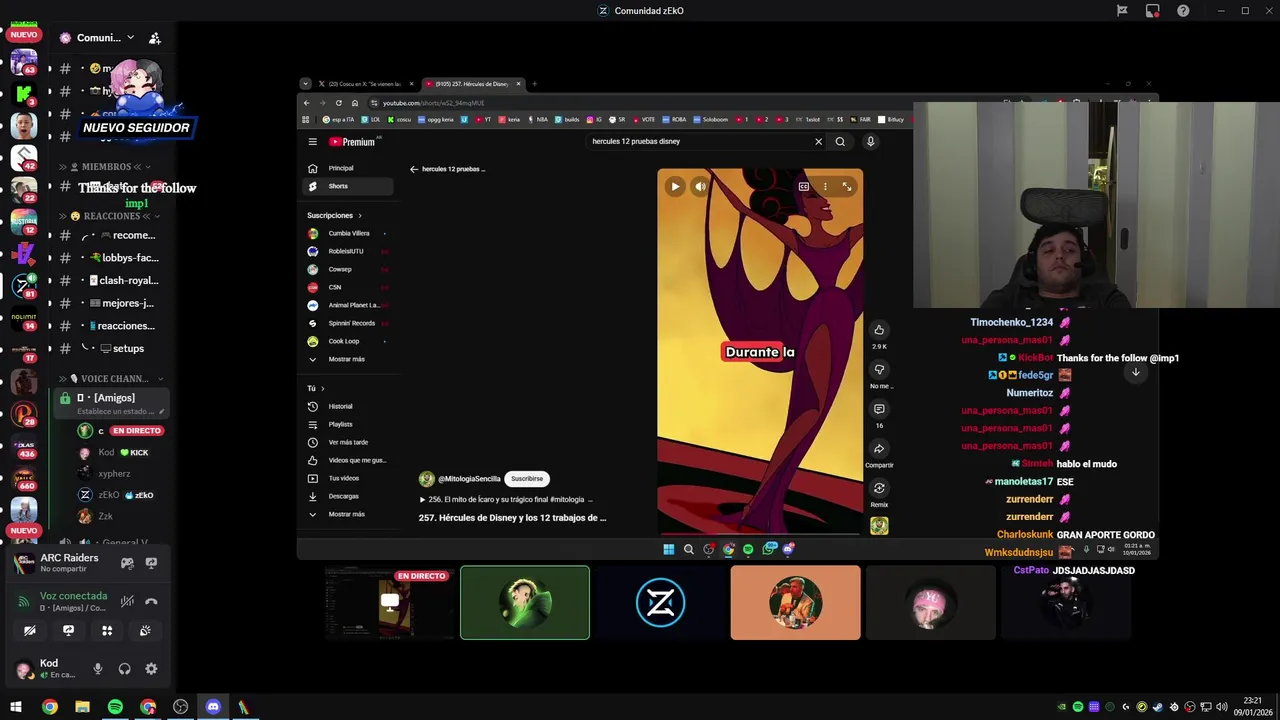Collapse the MIEMBROS channel category

coord(105,167)
